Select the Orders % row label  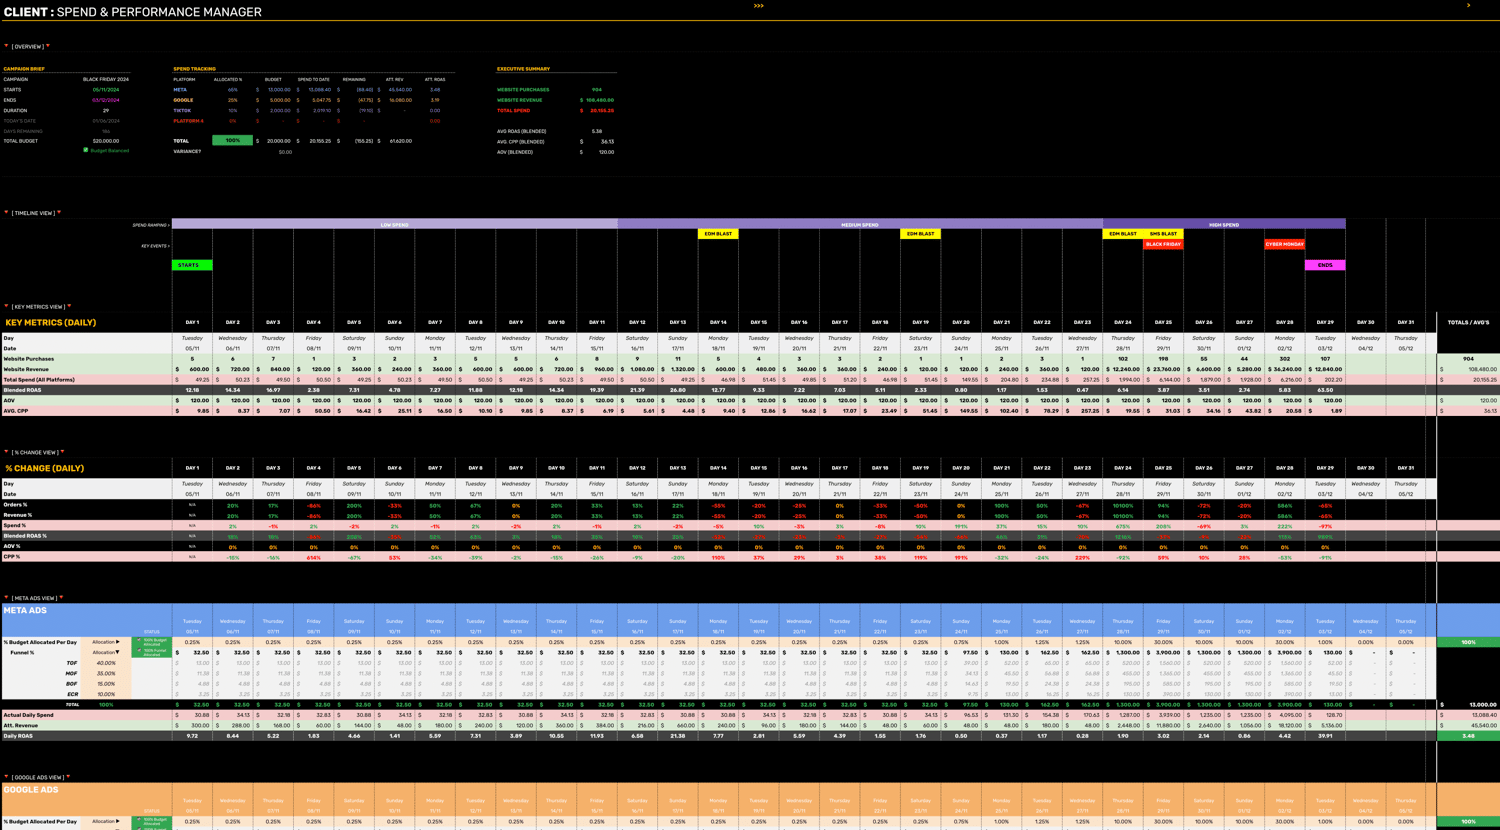15,505
